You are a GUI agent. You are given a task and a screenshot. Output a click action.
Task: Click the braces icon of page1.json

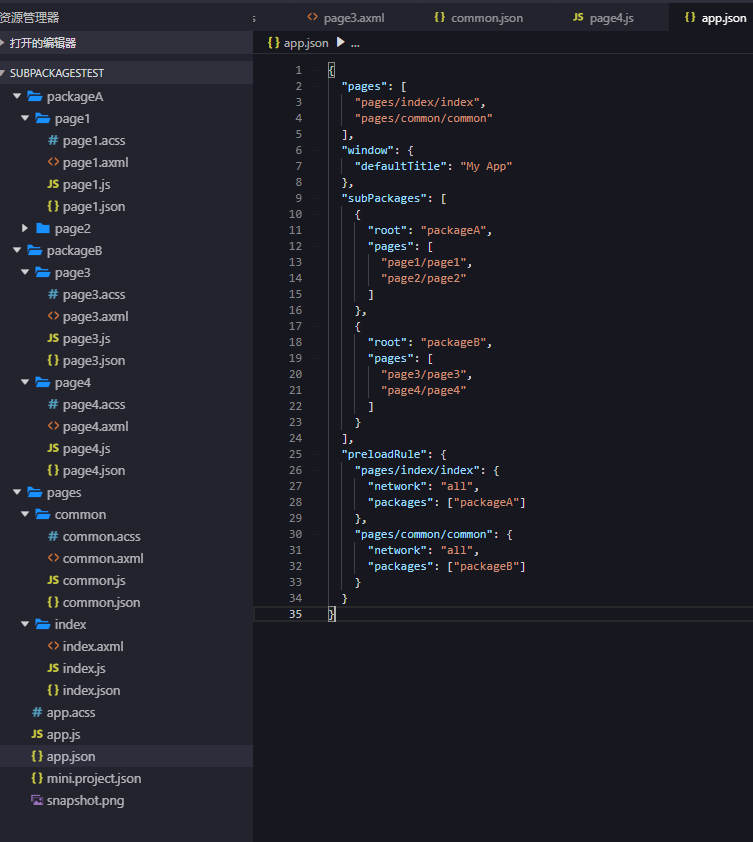53,206
